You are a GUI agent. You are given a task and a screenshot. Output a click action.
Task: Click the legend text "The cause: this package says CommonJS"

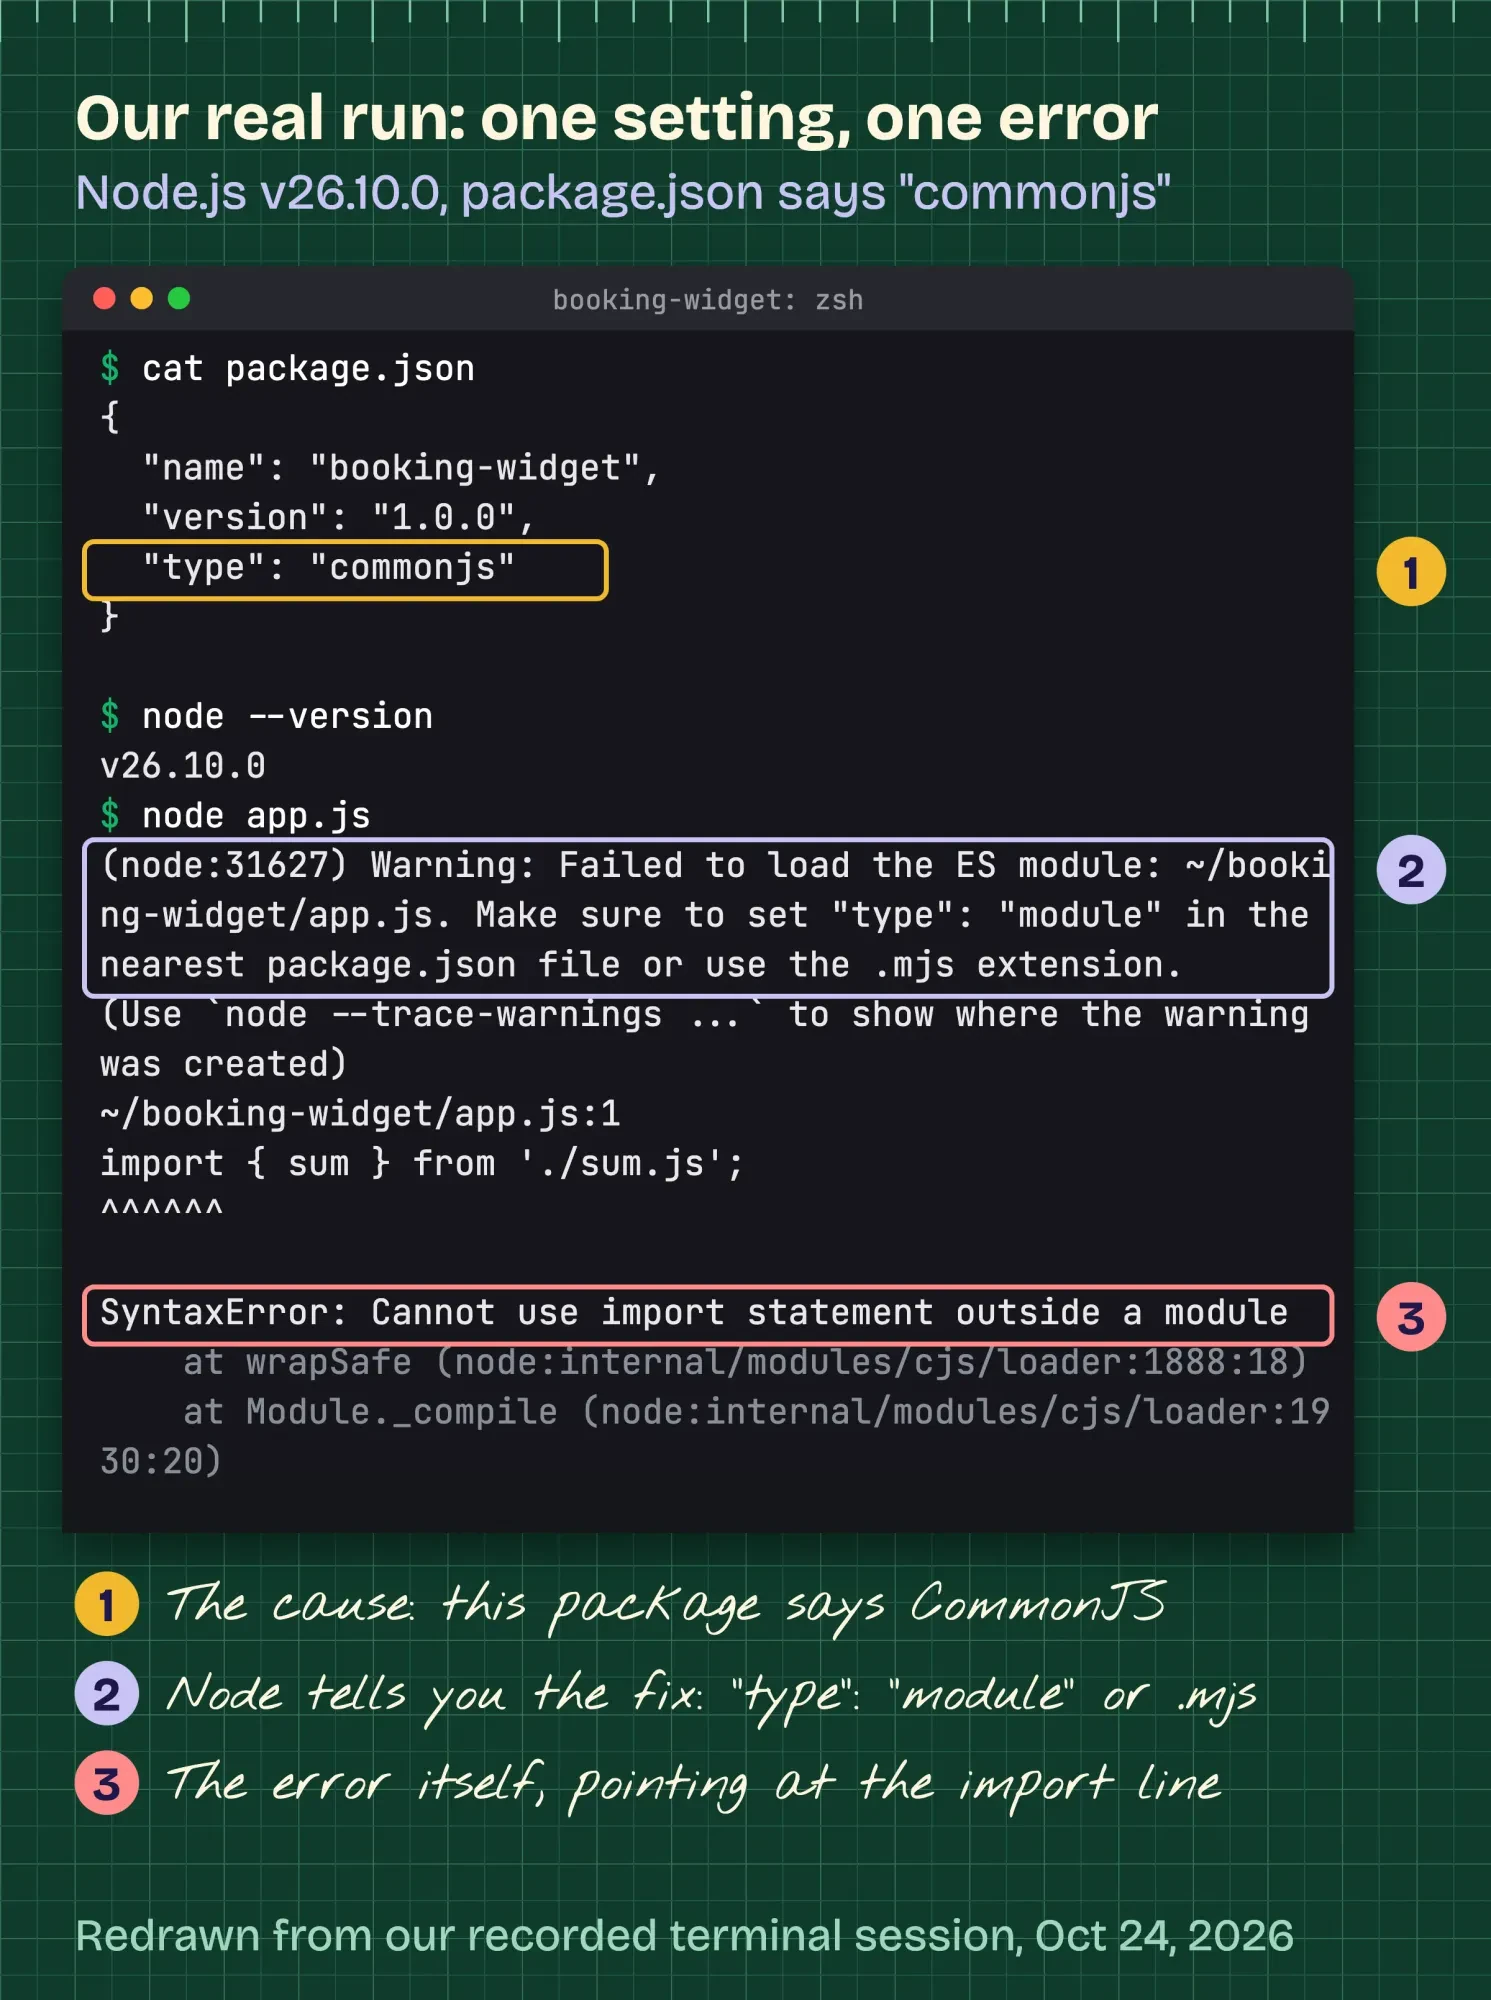pyautogui.click(x=666, y=1605)
